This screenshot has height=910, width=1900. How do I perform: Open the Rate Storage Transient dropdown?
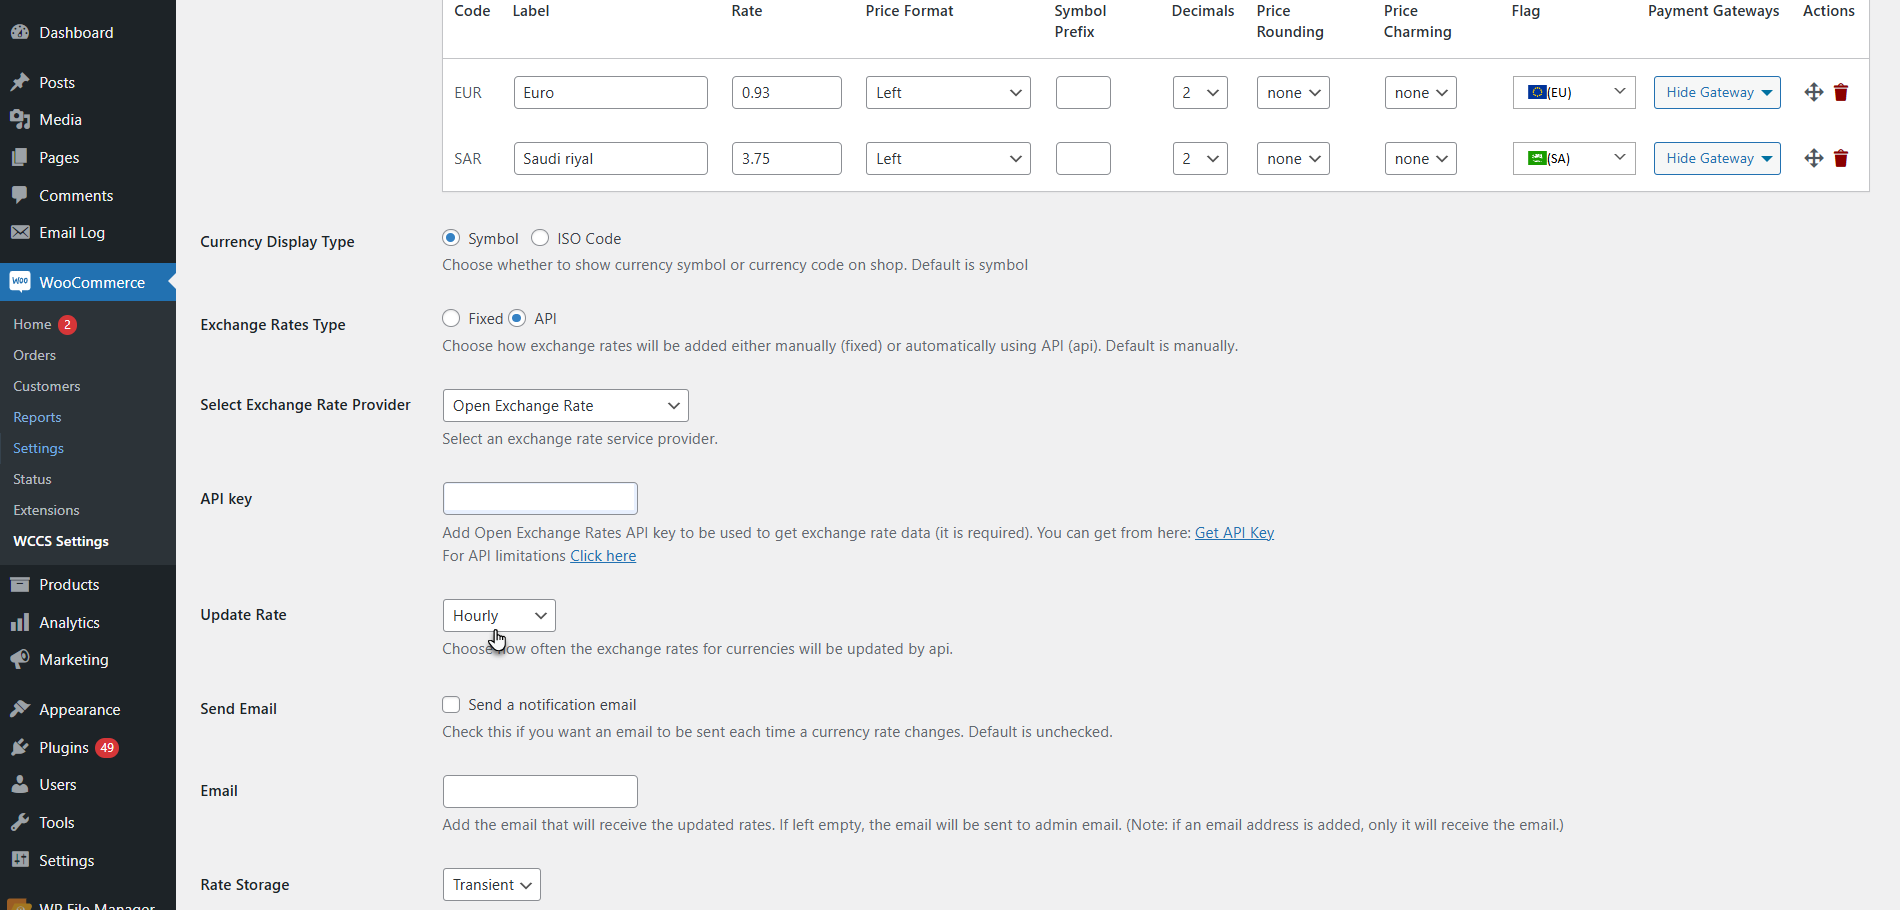point(491,884)
